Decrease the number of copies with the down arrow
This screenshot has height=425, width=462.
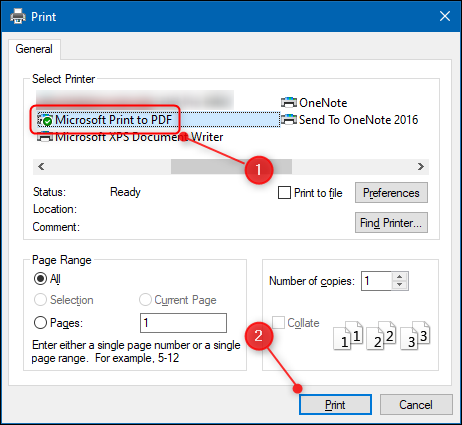point(399,285)
